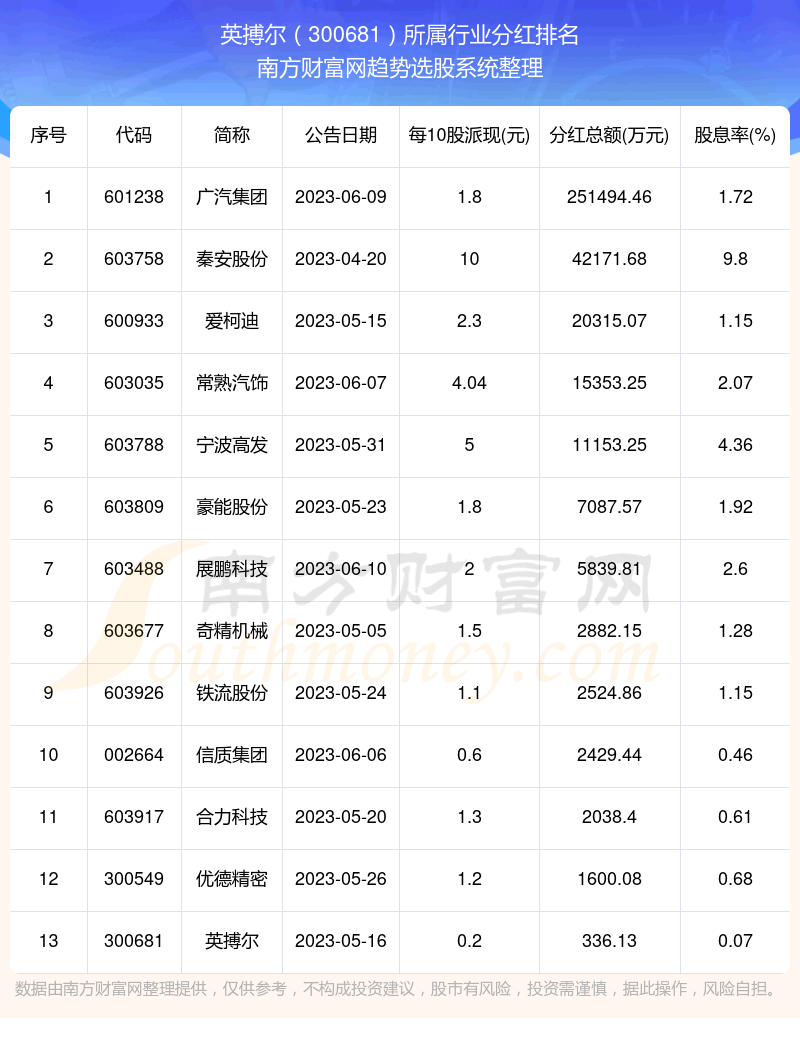Select the 展鹏科技 stock name

click(232, 569)
